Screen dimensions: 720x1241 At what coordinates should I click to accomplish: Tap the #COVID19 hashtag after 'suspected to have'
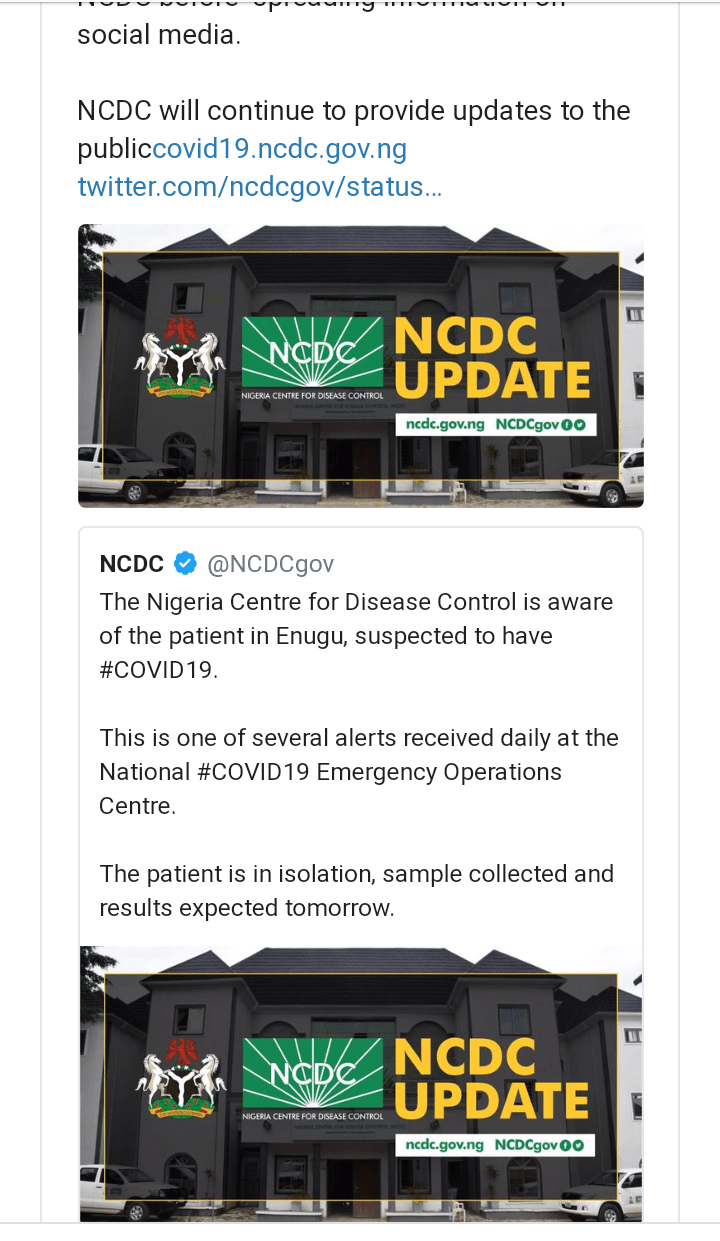pyautogui.click(x=157, y=670)
